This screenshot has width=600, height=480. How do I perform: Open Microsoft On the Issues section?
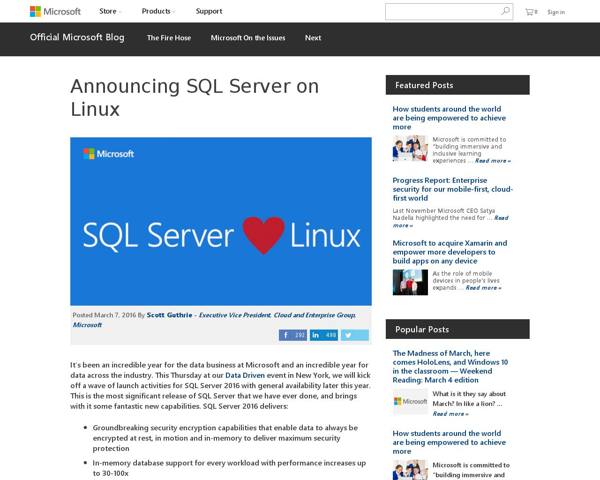click(247, 38)
